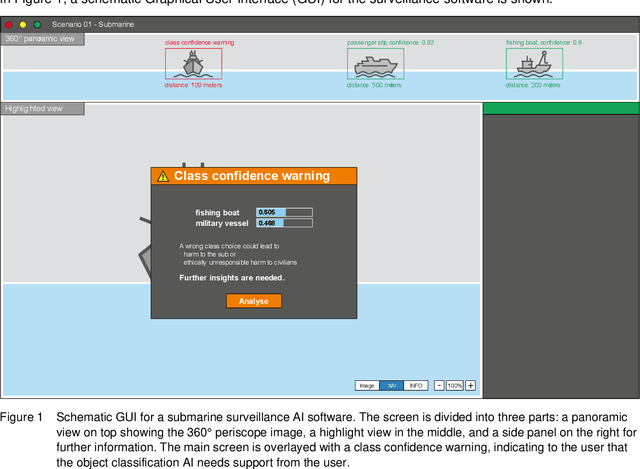Click the military vessel confidence bar
640x469 pixels.
click(285, 223)
